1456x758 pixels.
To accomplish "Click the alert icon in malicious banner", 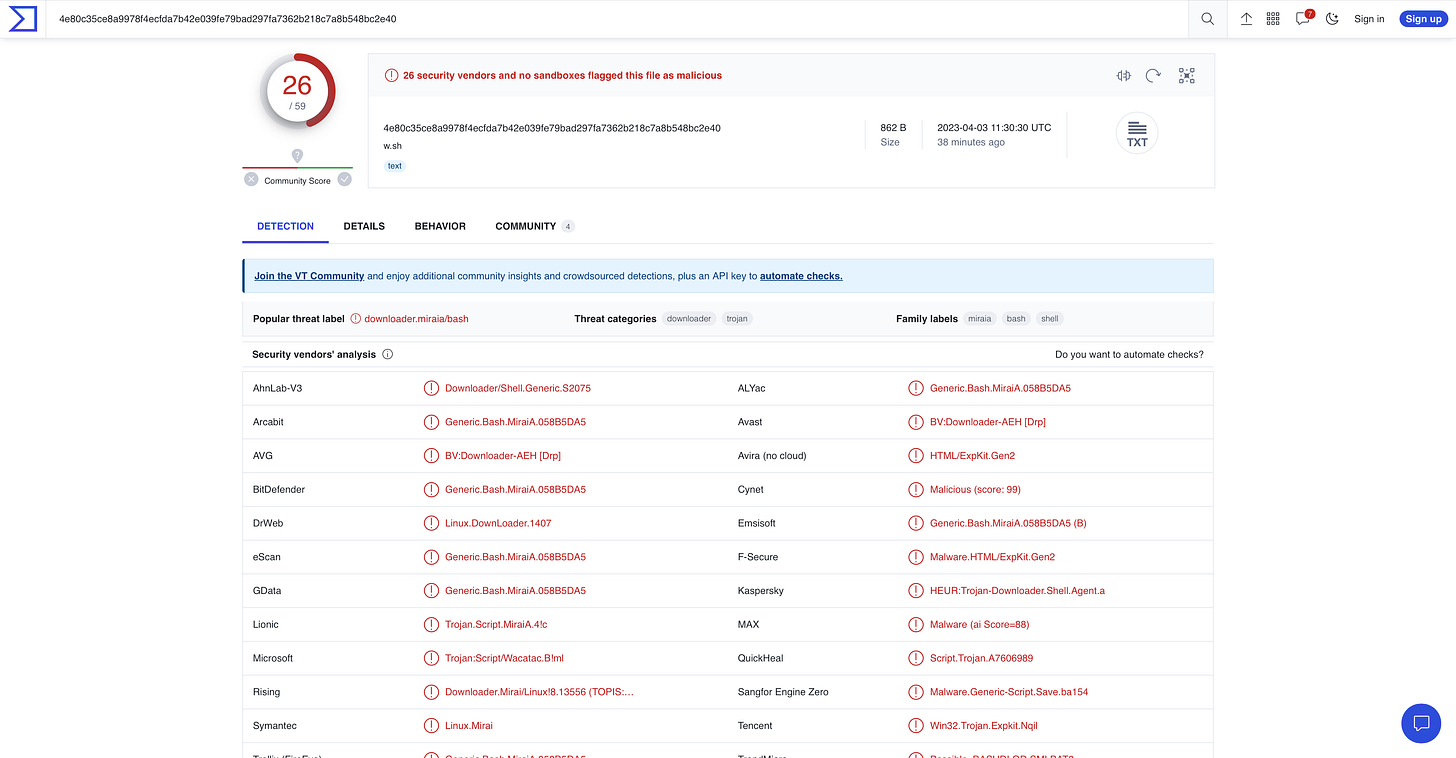I will pyautogui.click(x=391, y=76).
